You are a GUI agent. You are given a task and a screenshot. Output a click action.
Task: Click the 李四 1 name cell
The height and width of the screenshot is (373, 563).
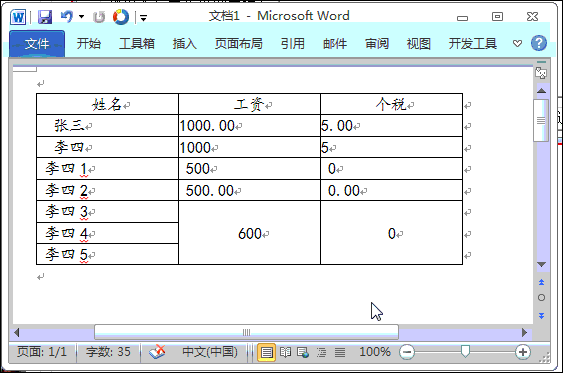(107, 168)
